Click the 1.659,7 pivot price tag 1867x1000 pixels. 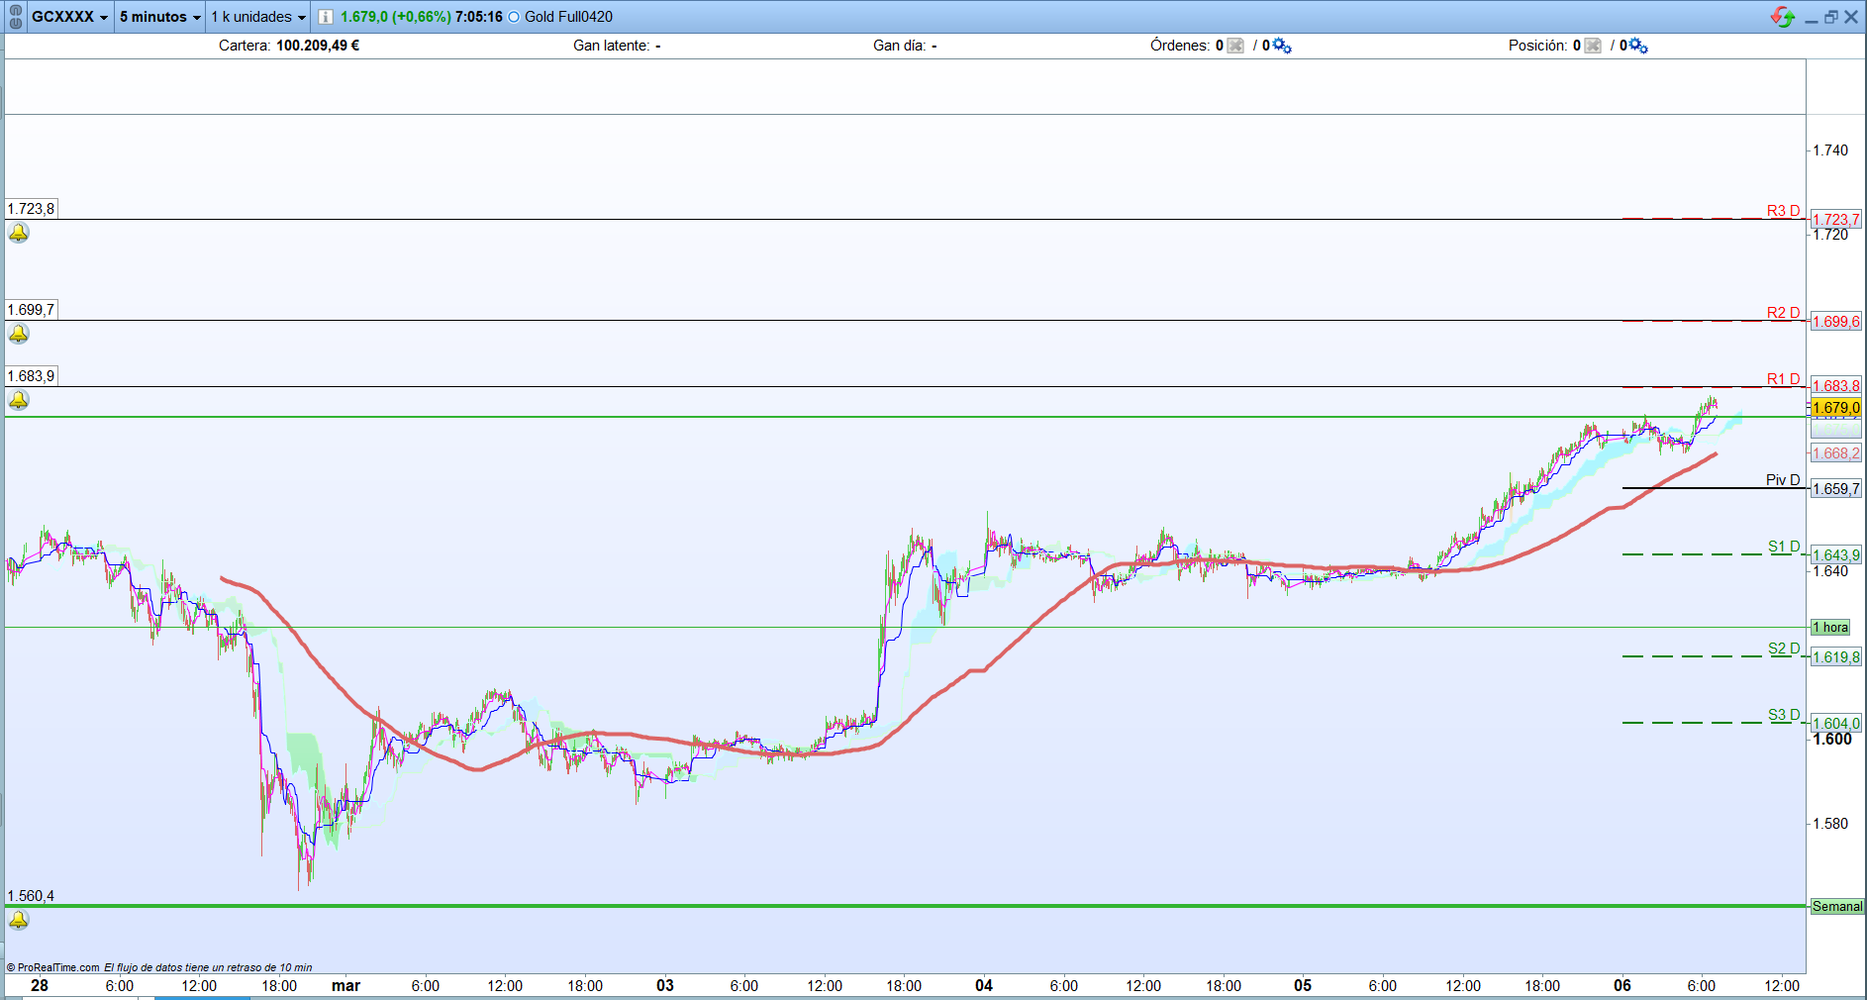(1836, 489)
